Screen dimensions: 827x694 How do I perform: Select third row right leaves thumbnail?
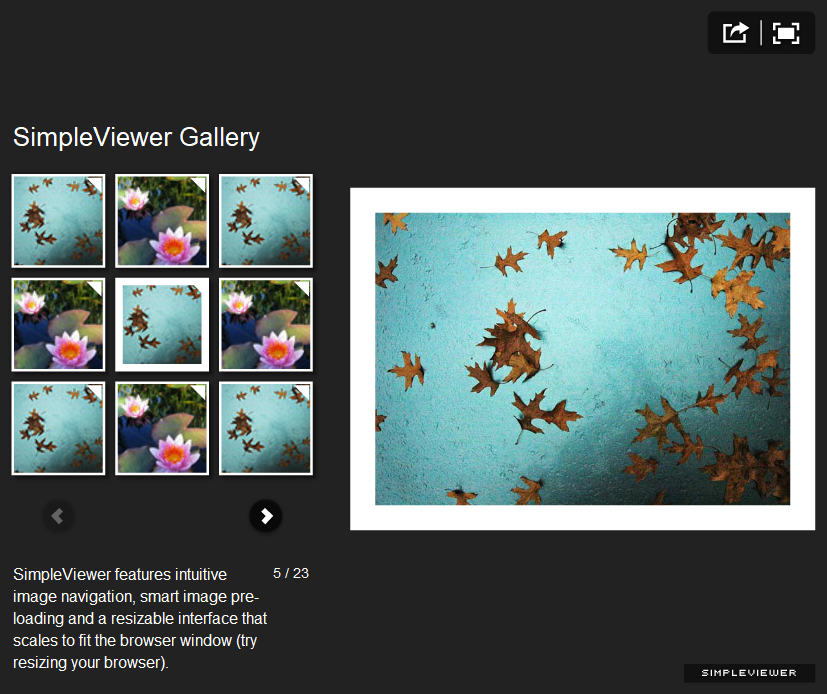[266, 428]
